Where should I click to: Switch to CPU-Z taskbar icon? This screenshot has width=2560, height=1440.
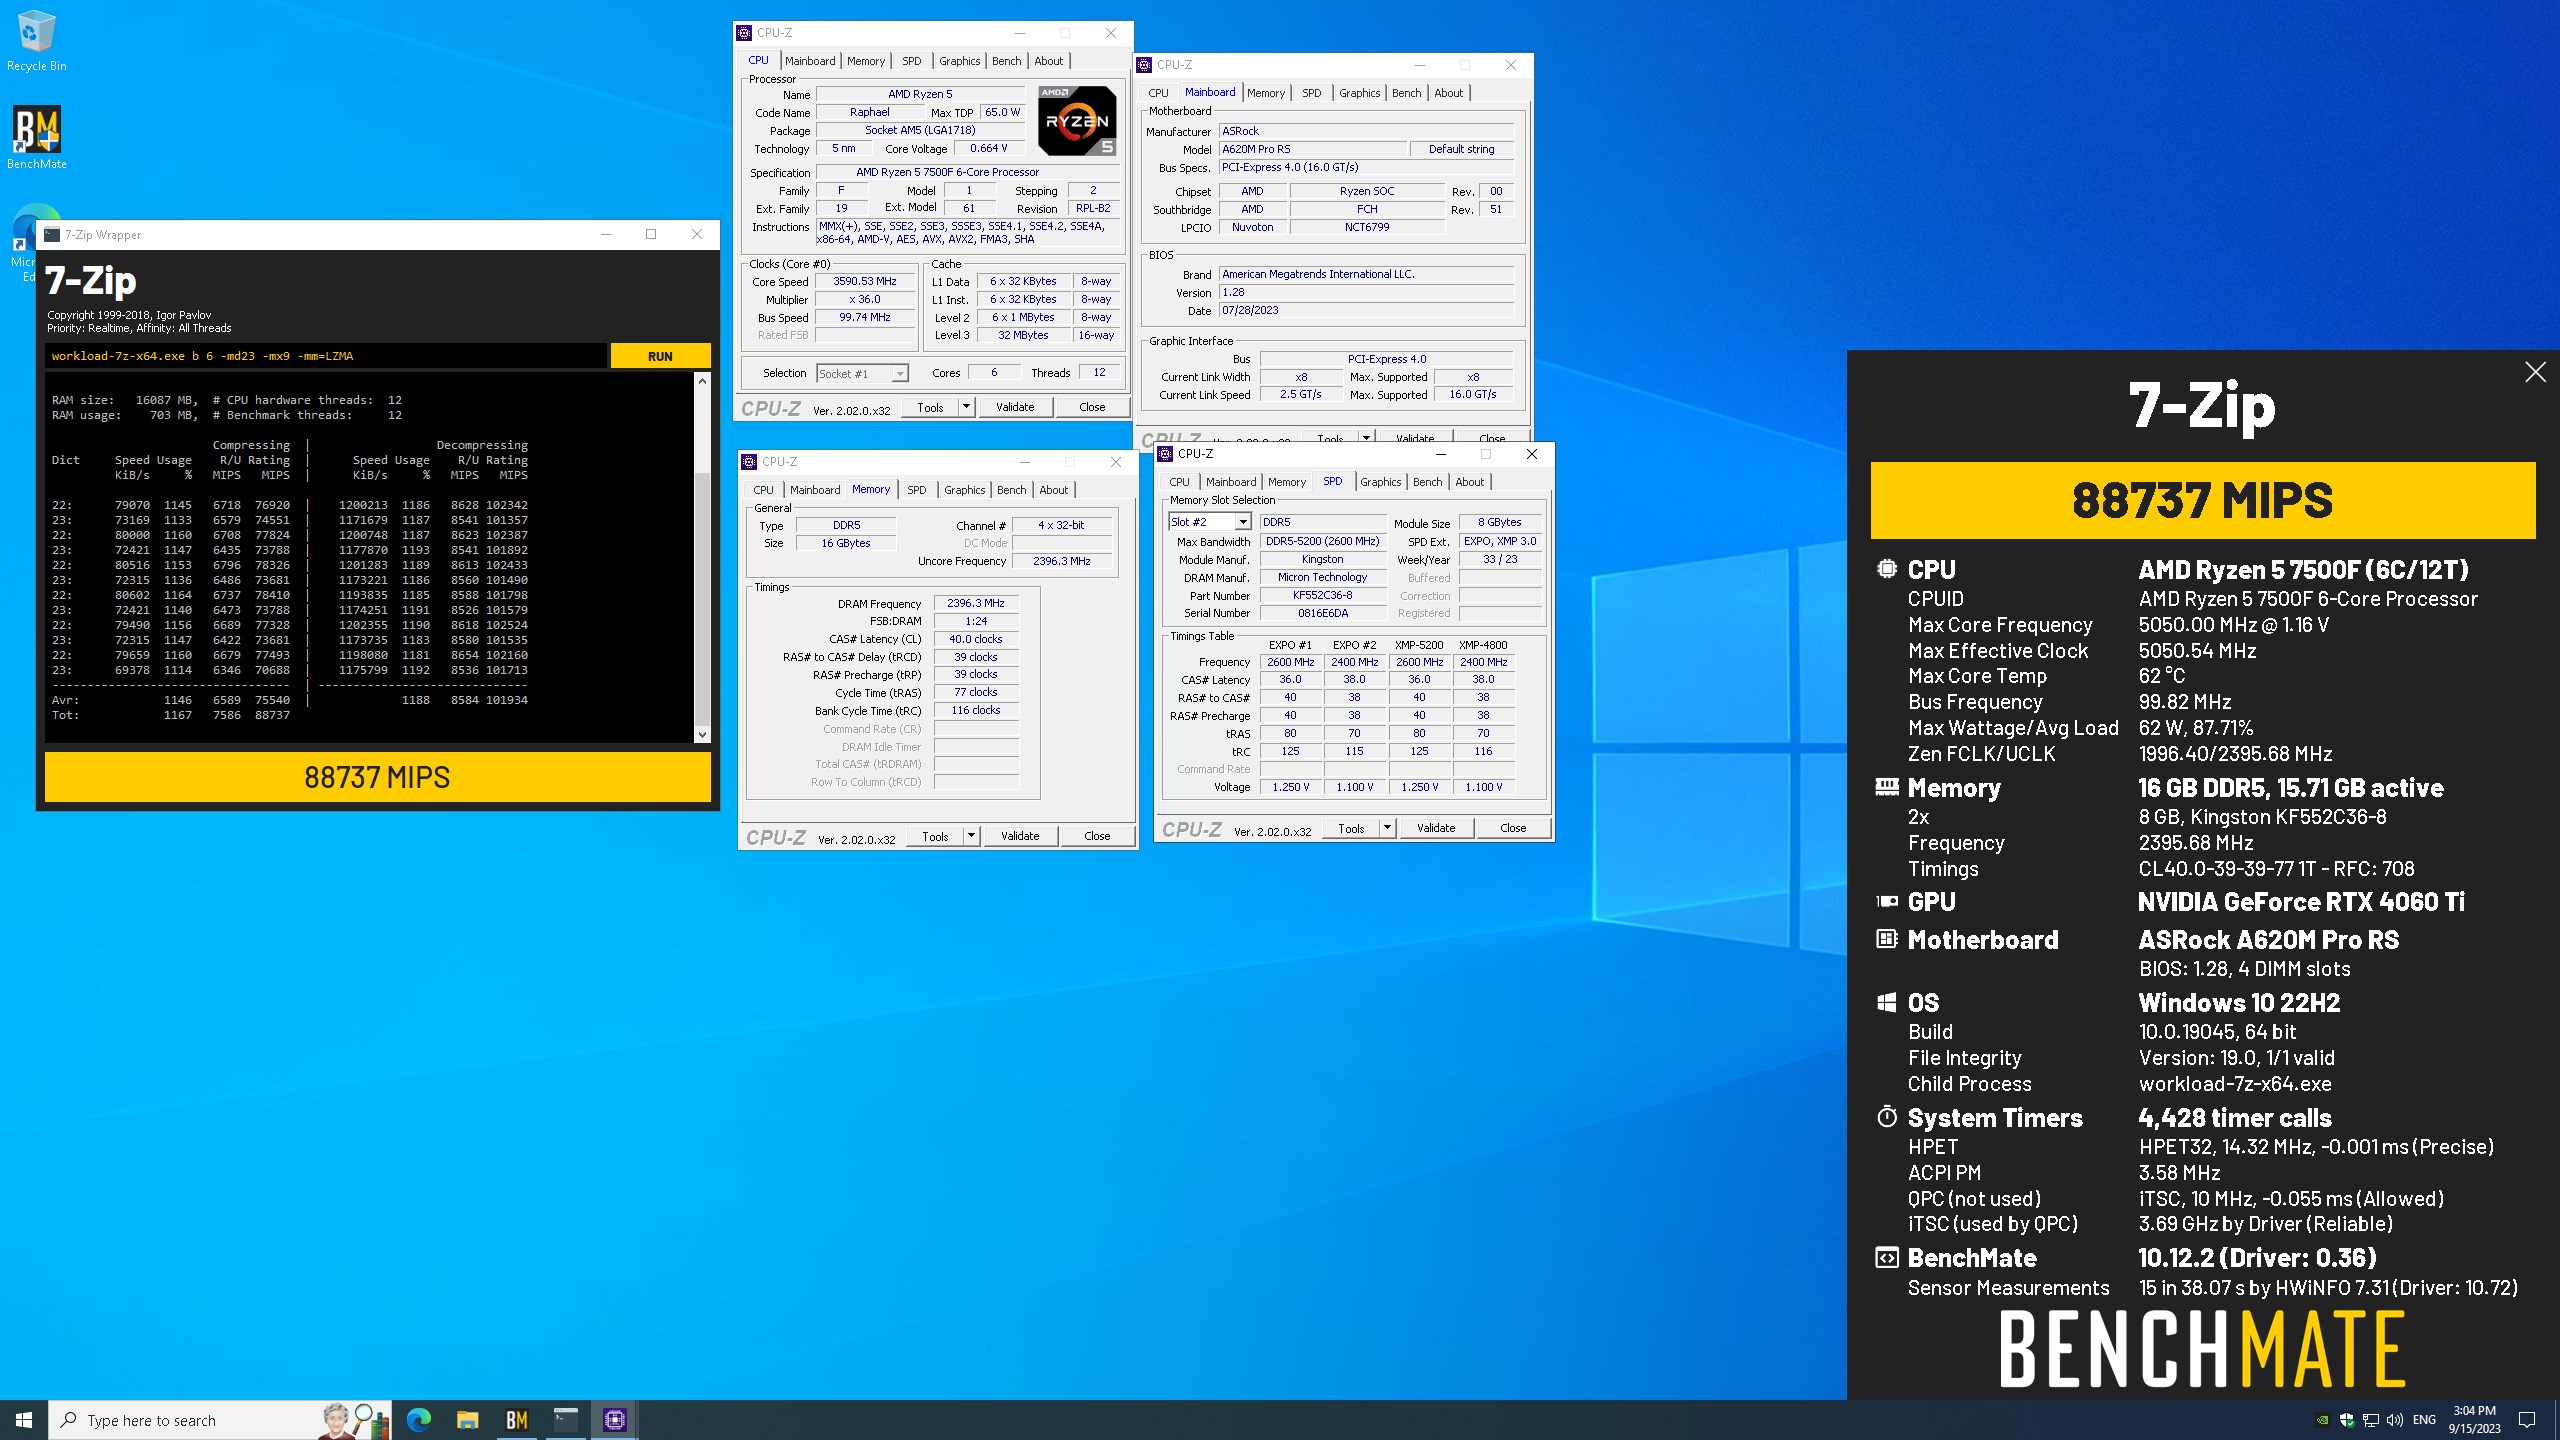615,1420
